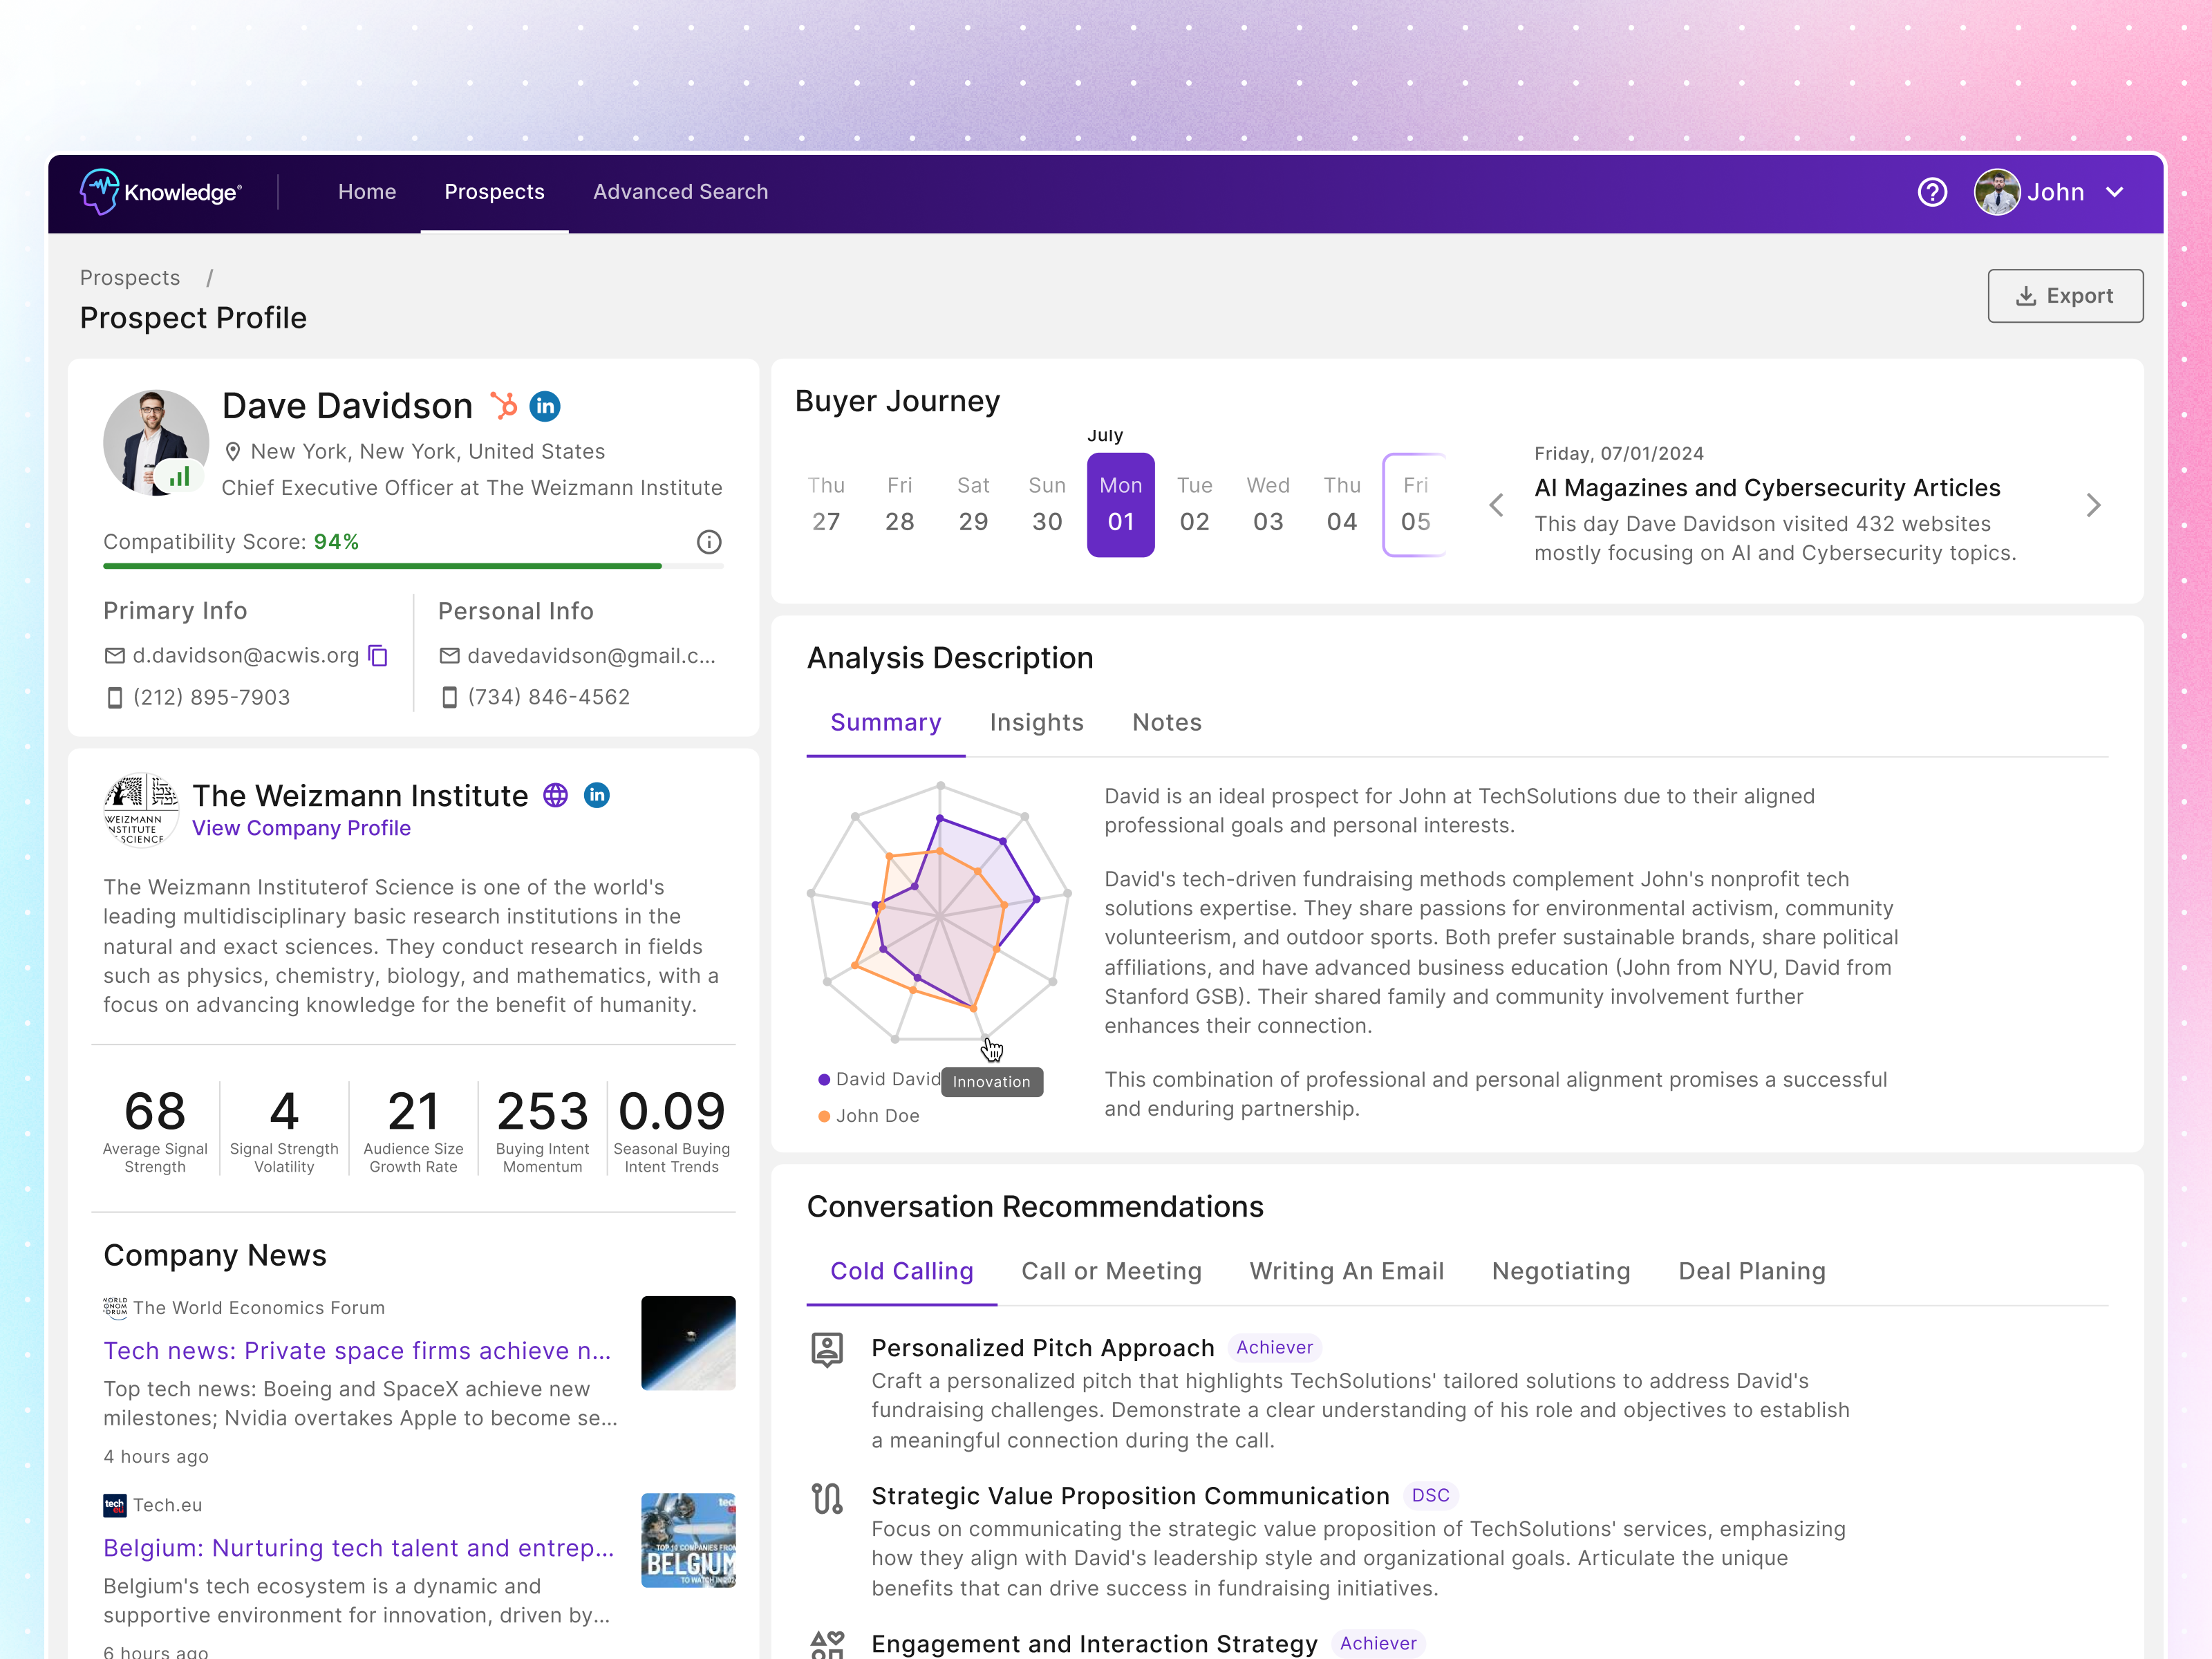2212x1659 pixels.
Task: Click the Personalized Pitch Approach person icon
Action: point(827,1347)
